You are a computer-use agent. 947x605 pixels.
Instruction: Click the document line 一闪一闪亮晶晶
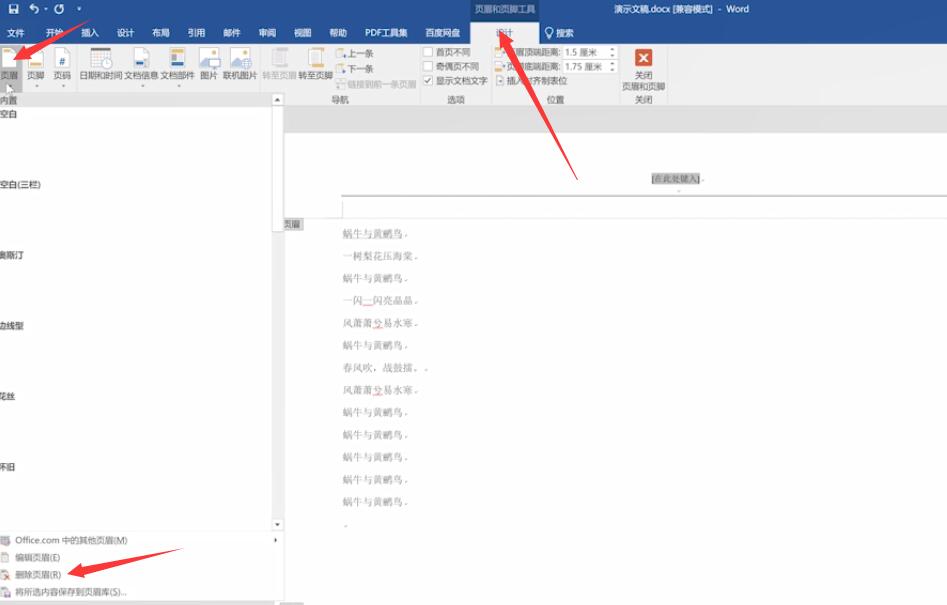(378, 301)
